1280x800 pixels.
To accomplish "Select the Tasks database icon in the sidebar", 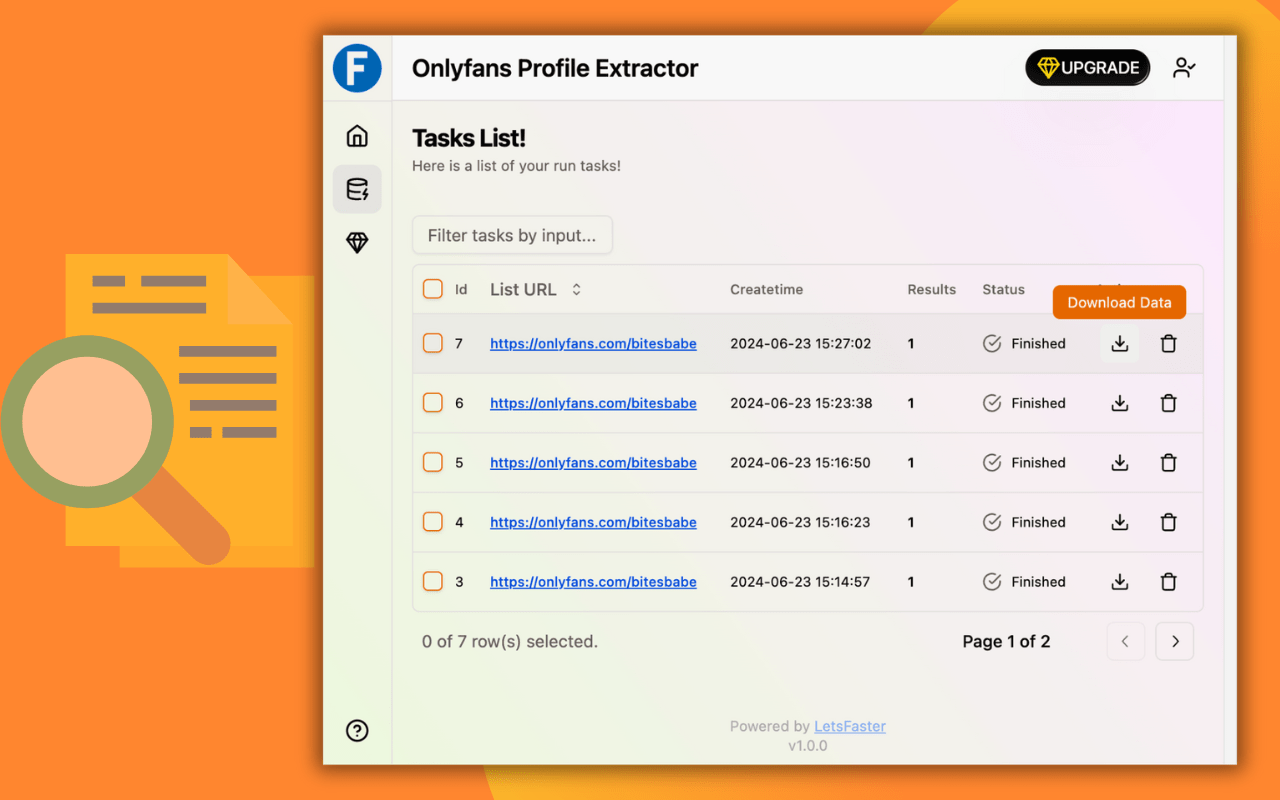I will click(357, 189).
